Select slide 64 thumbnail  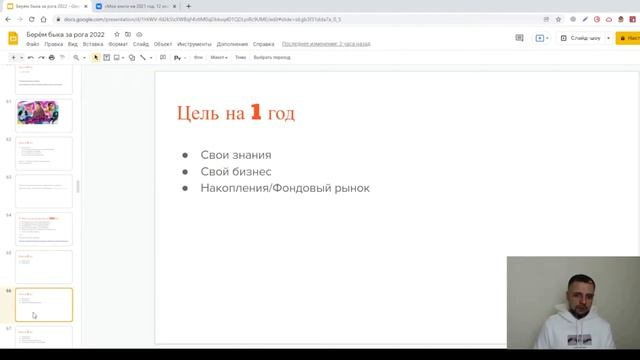pyautogui.click(x=44, y=229)
